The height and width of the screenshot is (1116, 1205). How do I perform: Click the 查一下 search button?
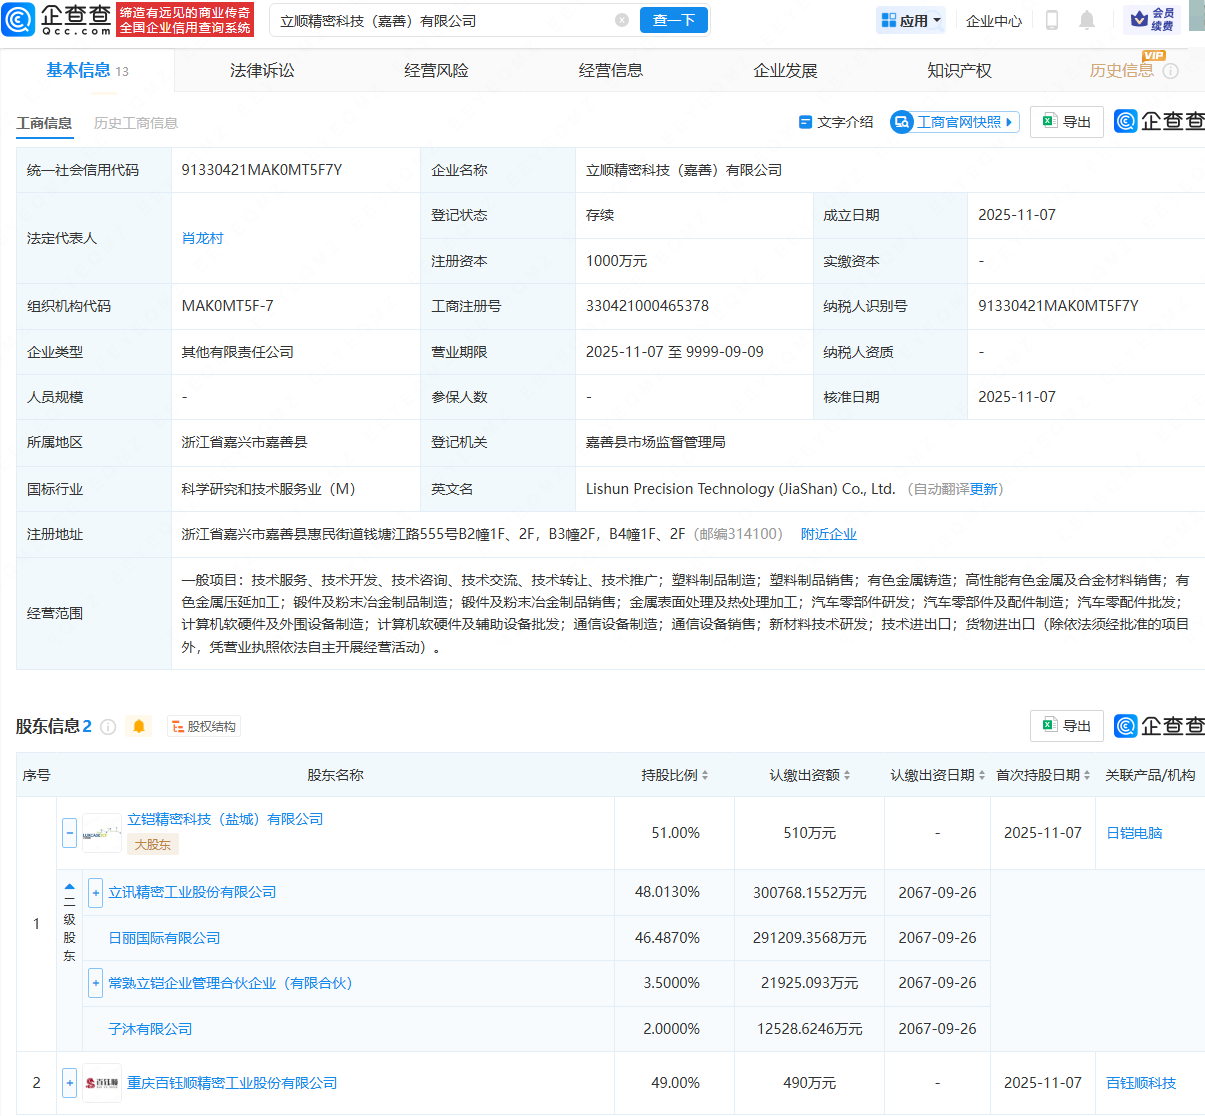[x=673, y=20]
